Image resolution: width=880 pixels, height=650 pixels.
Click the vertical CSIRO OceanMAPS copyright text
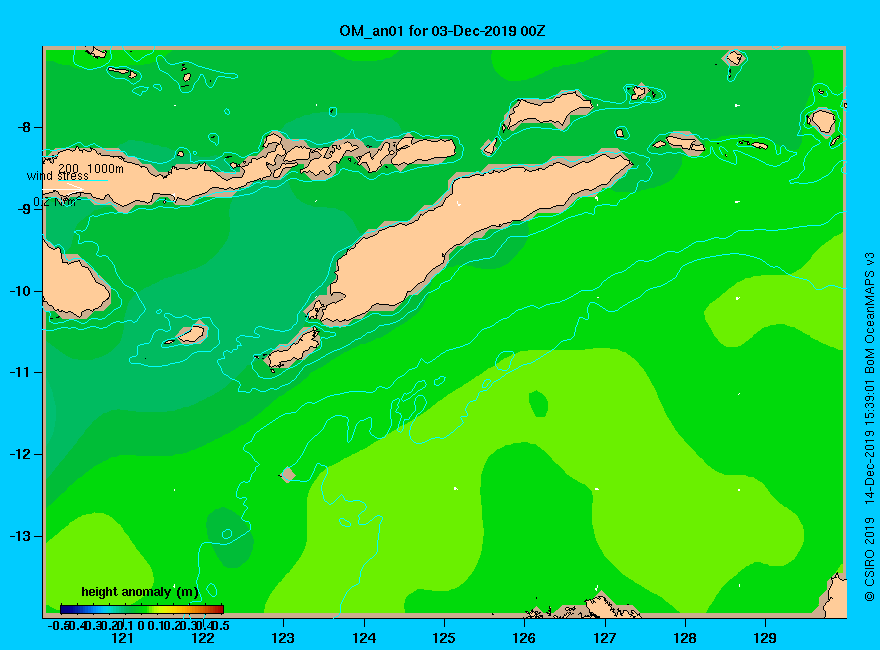point(869,427)
